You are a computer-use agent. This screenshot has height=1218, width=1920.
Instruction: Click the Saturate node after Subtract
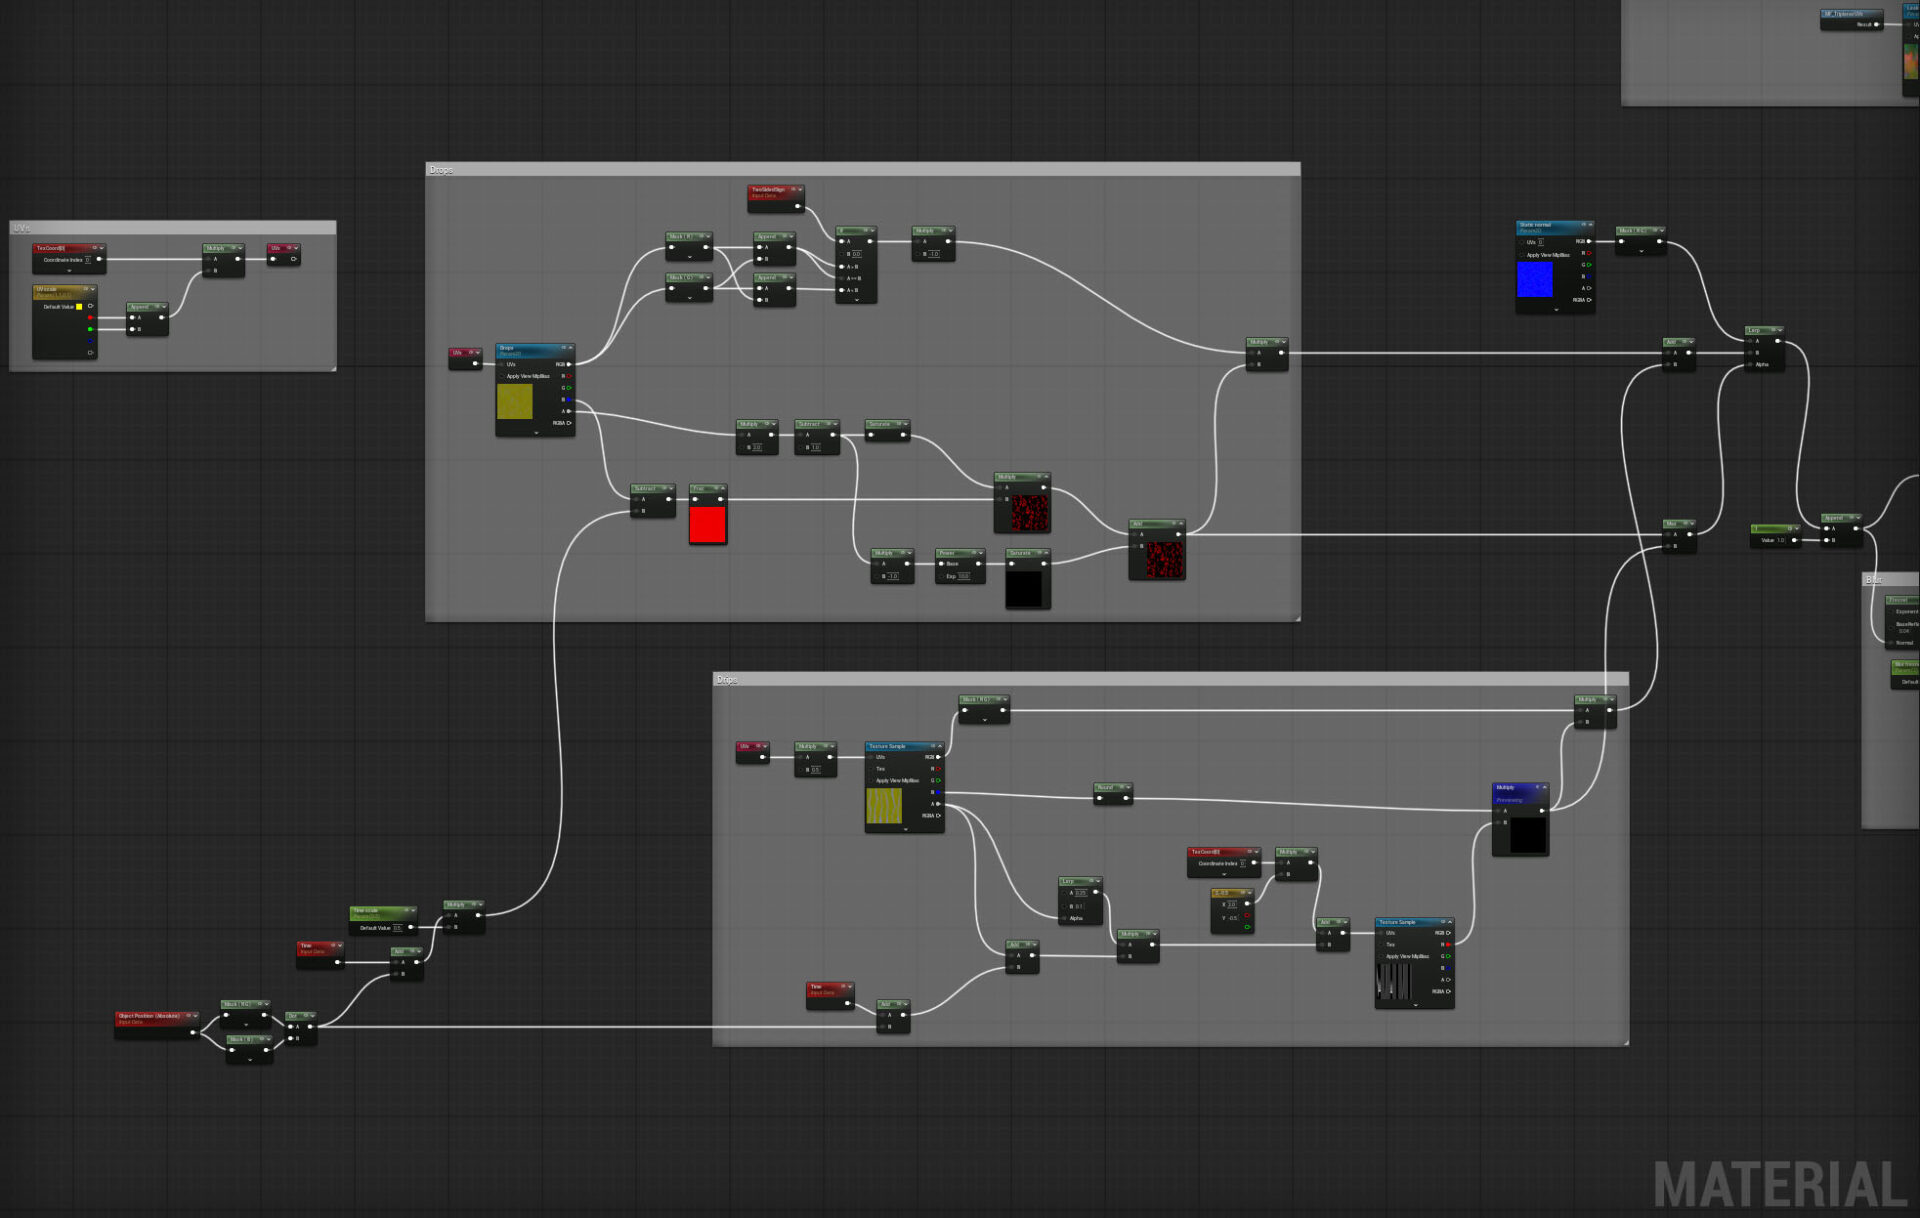(x=887, y=429)
